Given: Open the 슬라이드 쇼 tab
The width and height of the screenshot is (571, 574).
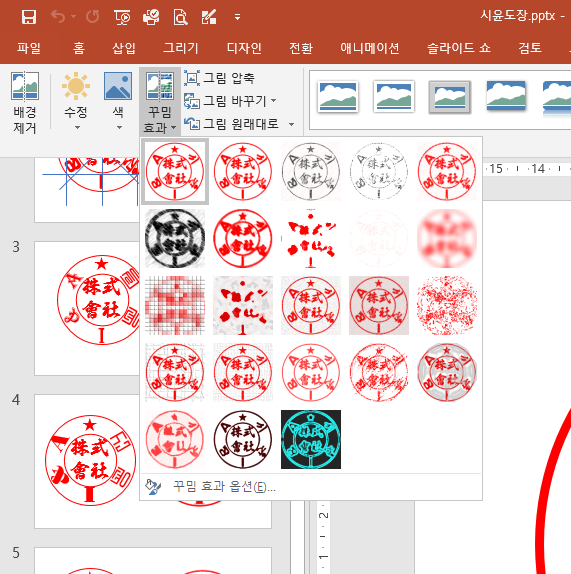Looking at the screenshot, I should (x=459, y=48).
